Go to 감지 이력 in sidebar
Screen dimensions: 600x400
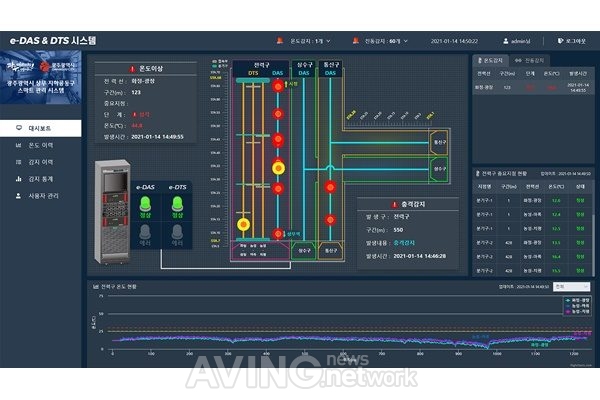[40, 162]
